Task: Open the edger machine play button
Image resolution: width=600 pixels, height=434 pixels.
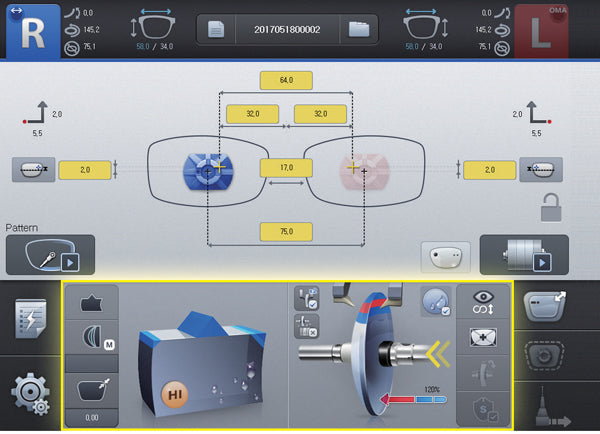Action: click(524, 255)
